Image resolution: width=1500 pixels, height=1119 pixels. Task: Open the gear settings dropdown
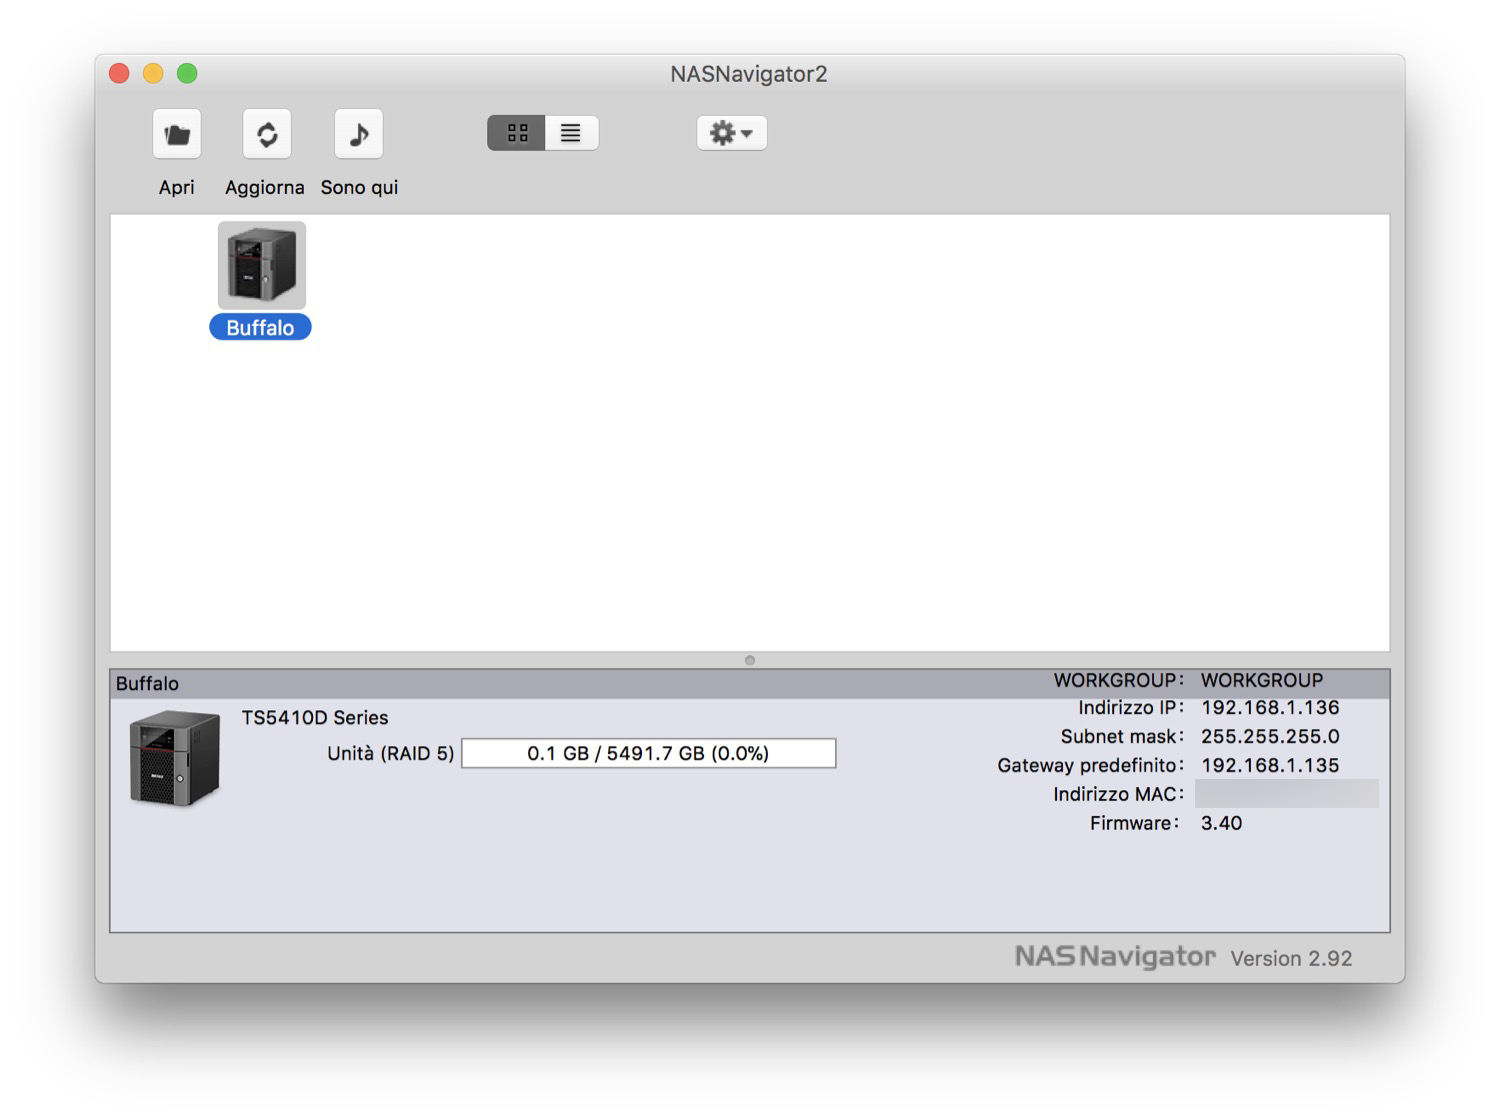(x=731, y=133)
